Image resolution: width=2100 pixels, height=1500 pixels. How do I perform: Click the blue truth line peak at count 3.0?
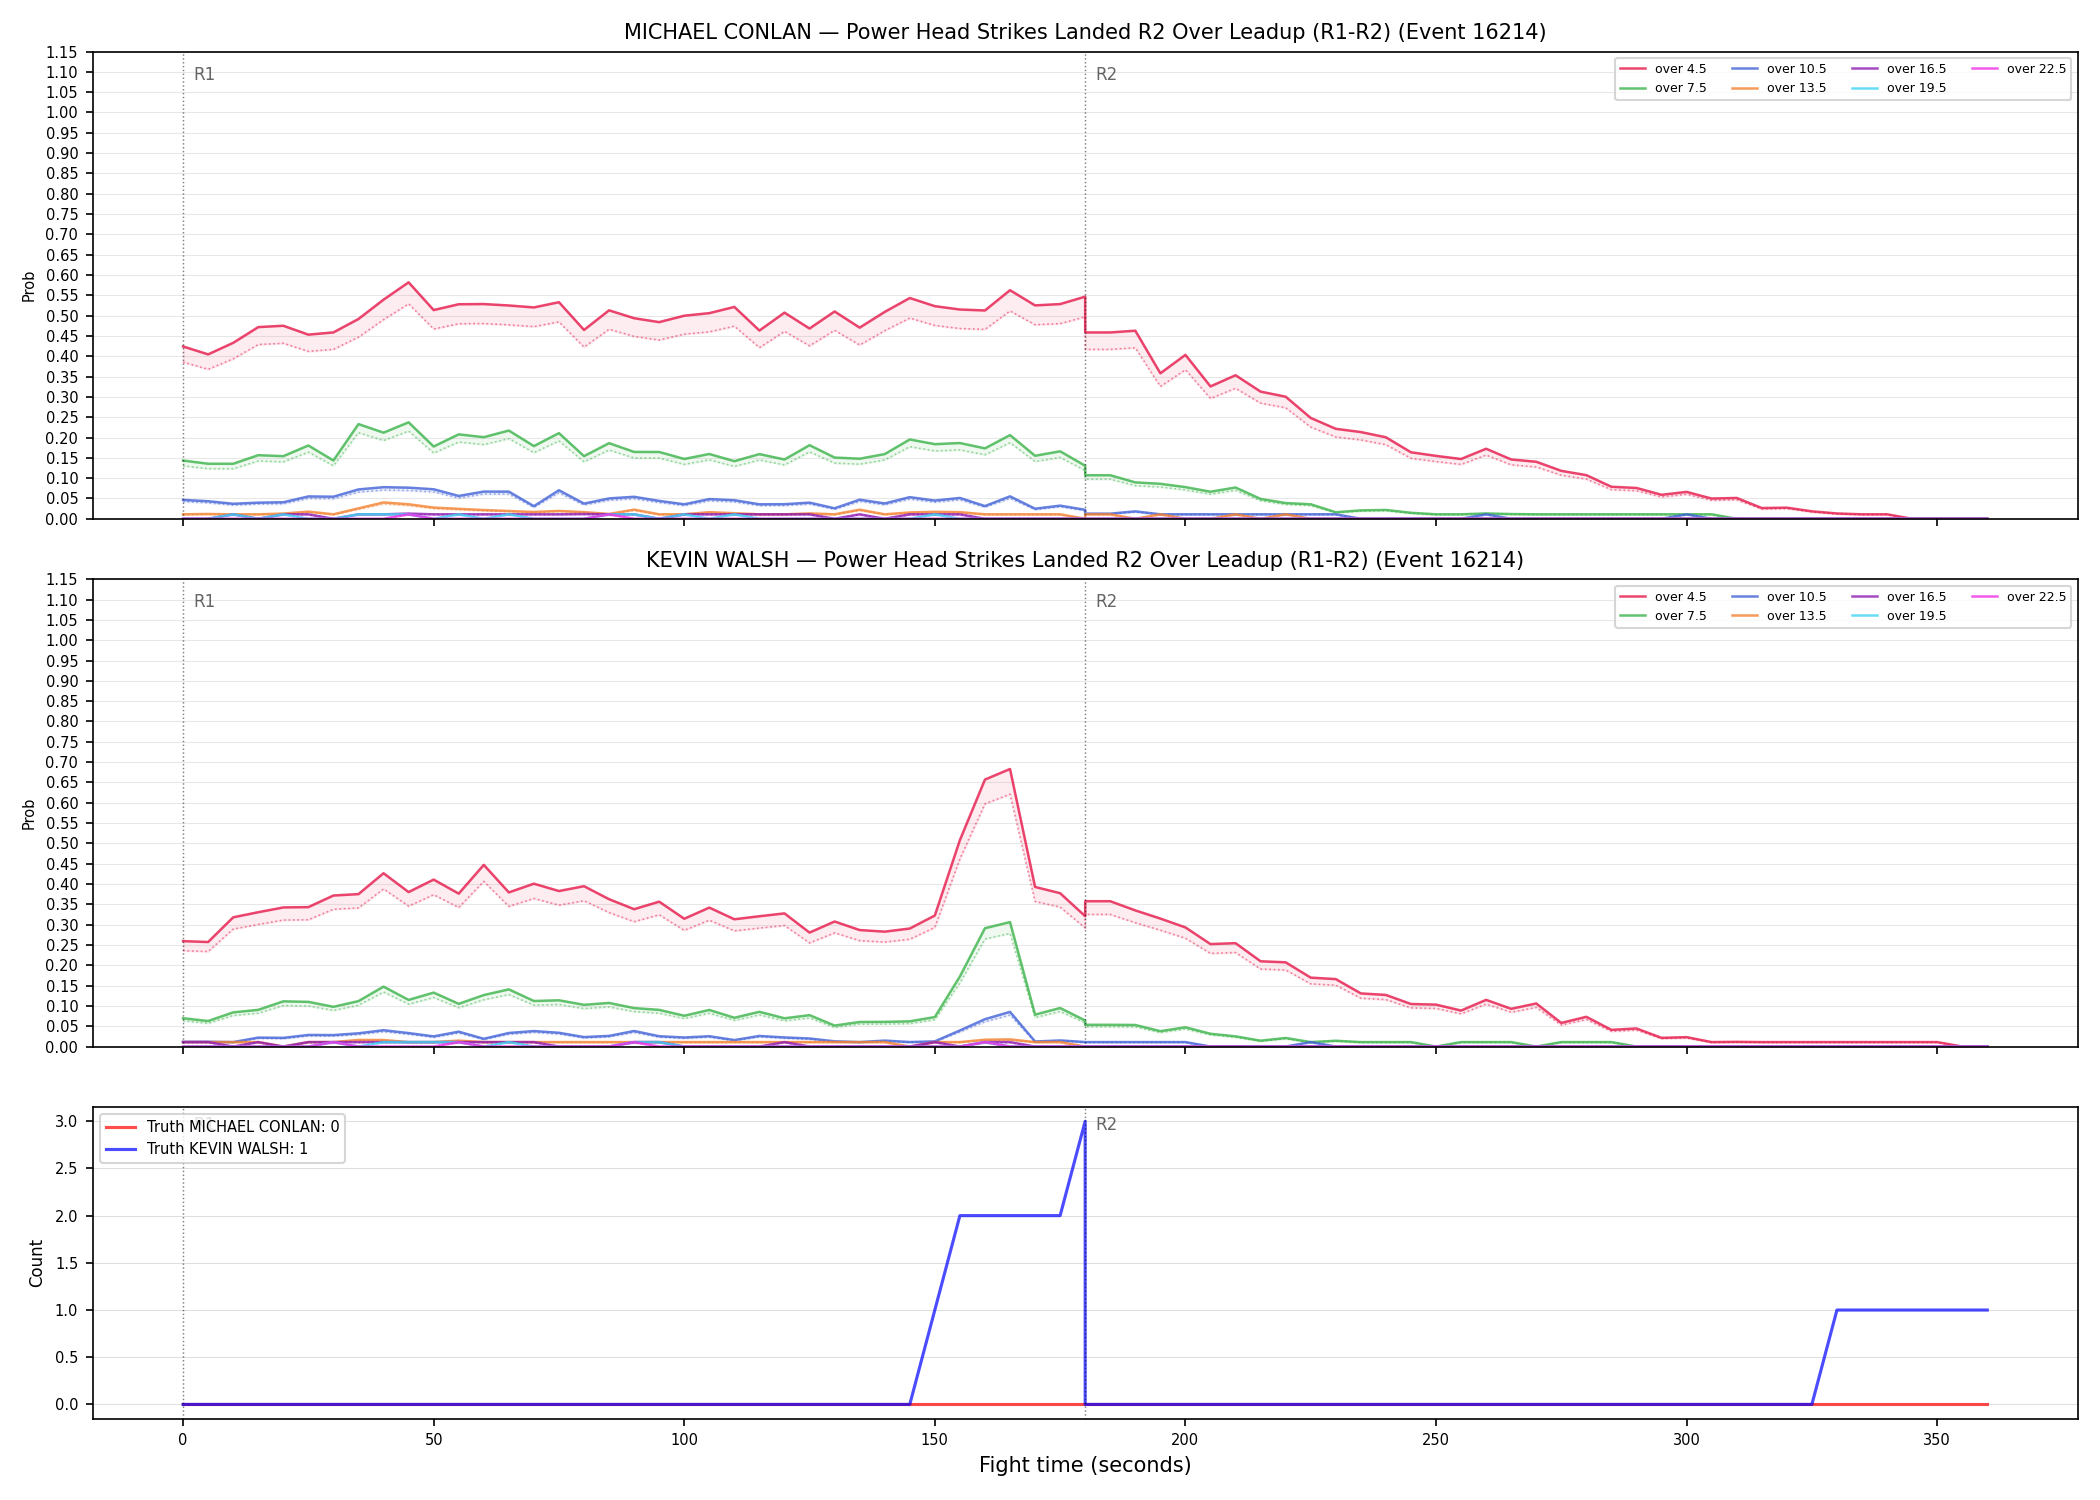click(x=1085, y=1122)
